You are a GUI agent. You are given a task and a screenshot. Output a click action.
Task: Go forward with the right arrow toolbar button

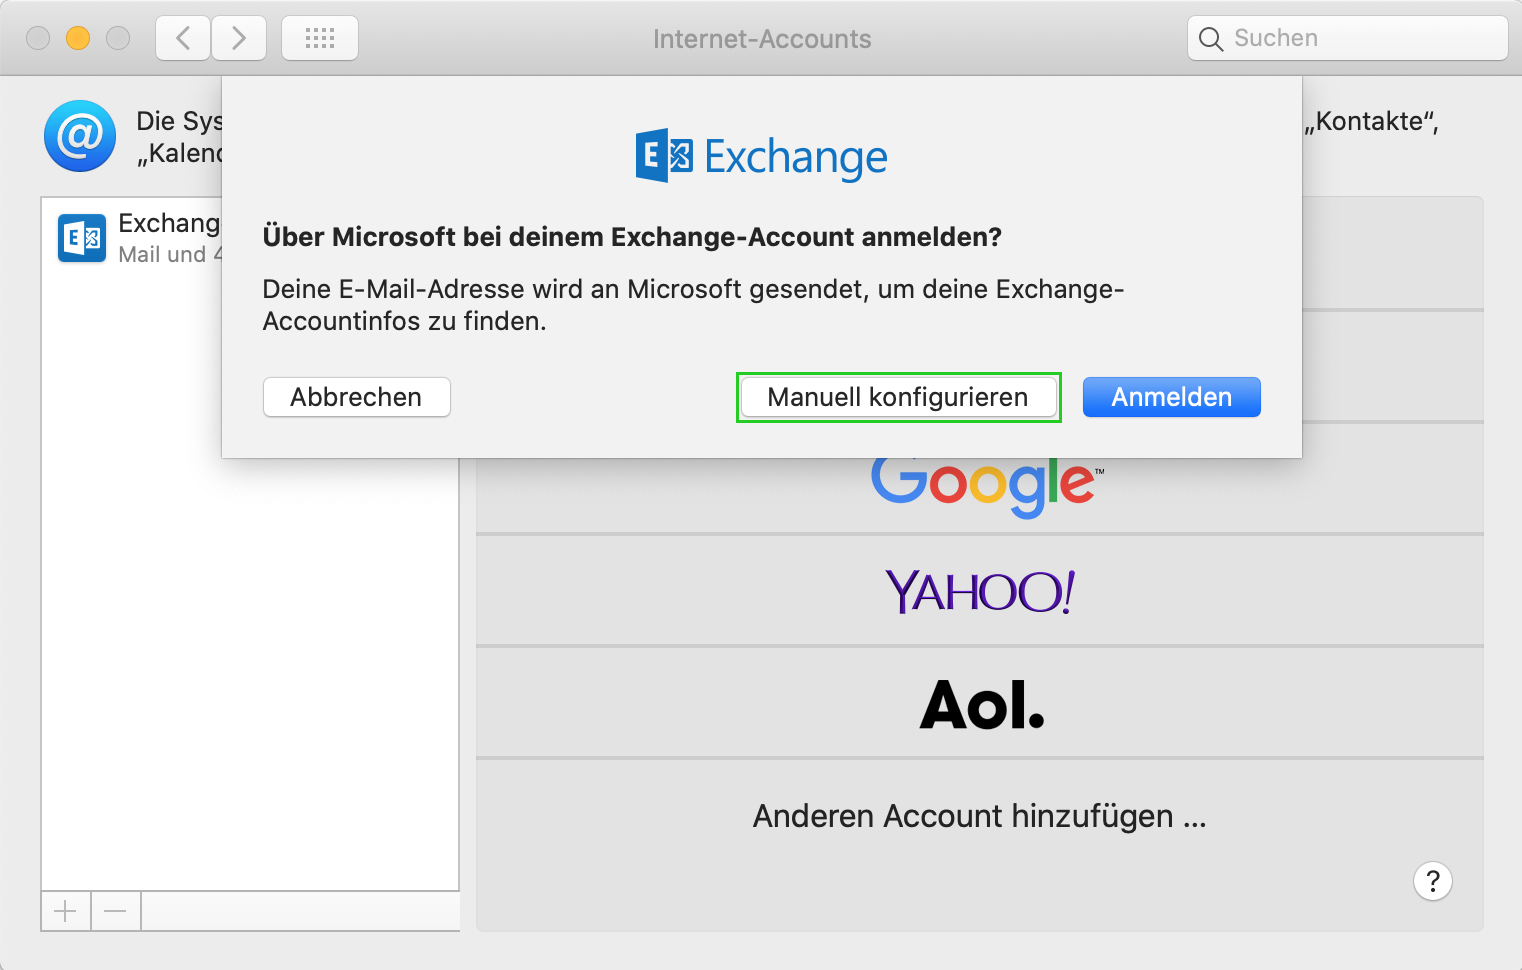pos(239,39)
